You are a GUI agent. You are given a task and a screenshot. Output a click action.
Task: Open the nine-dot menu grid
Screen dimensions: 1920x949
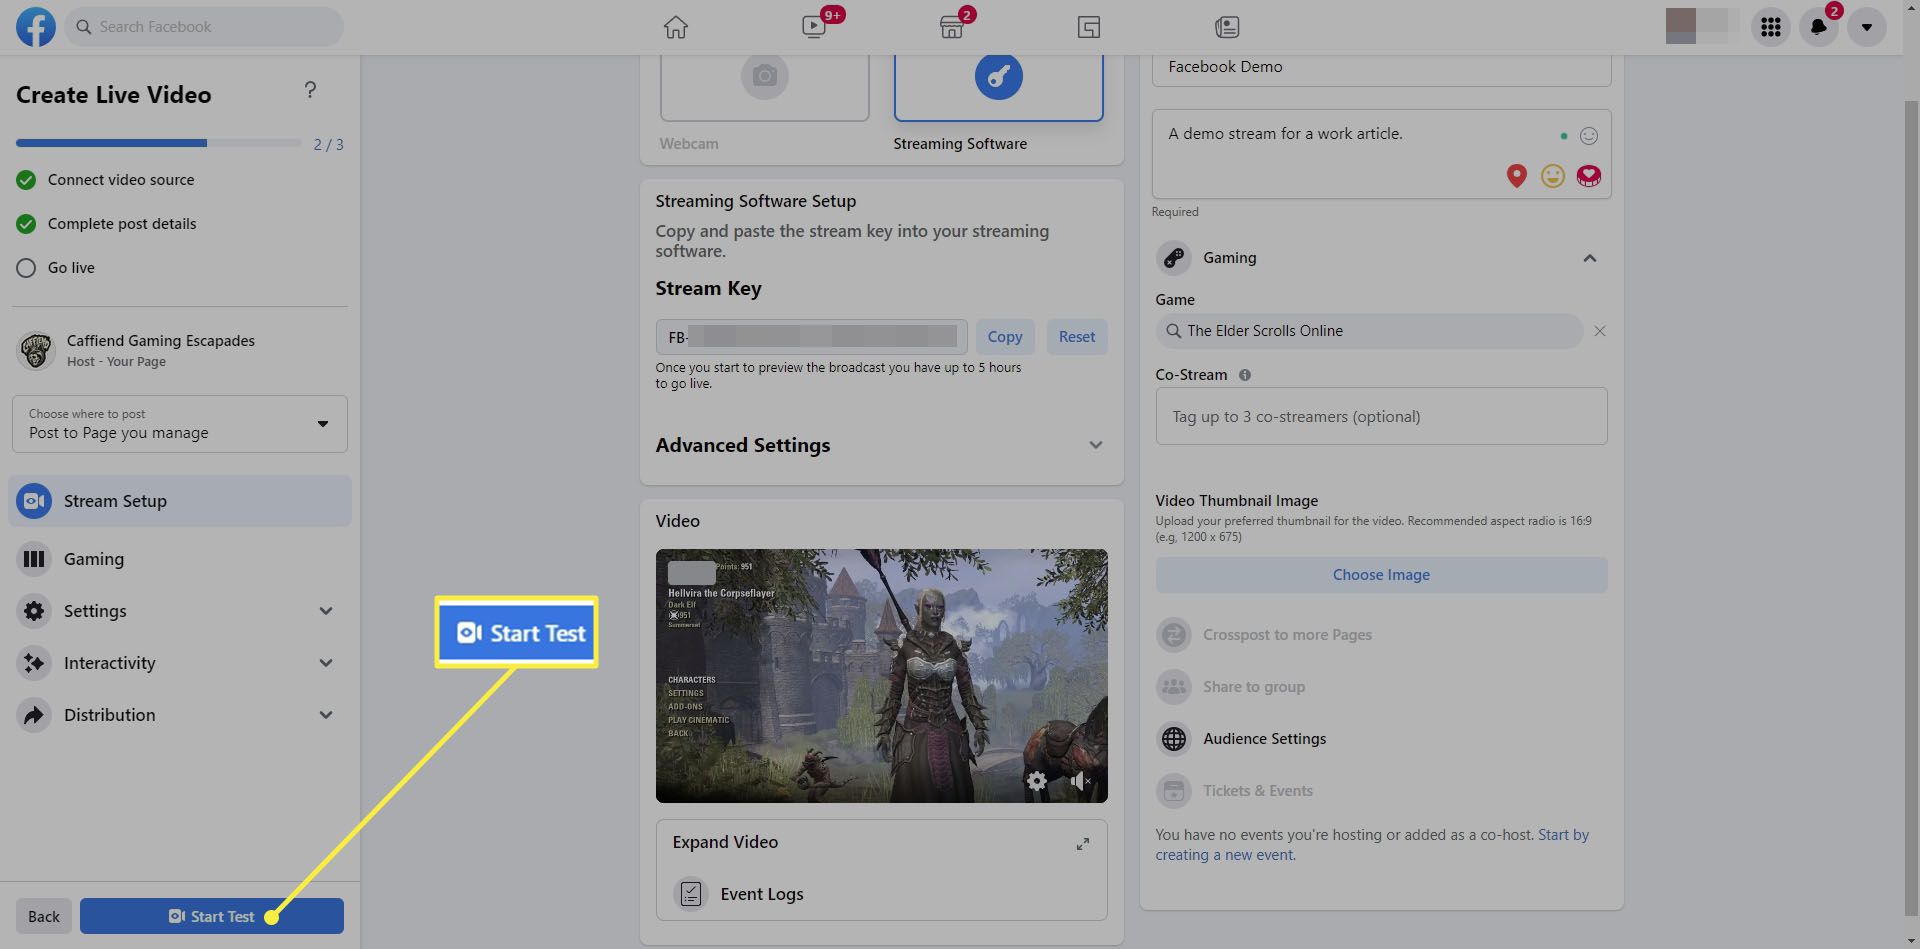point(1771,27)
